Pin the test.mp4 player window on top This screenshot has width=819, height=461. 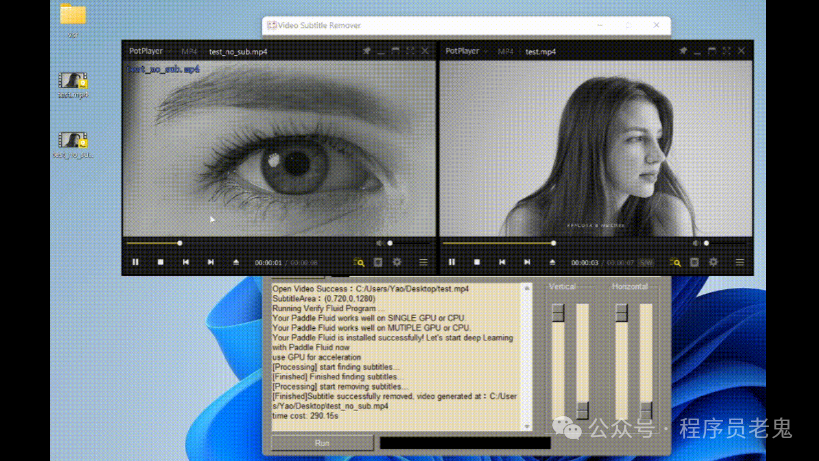(683, 51)
